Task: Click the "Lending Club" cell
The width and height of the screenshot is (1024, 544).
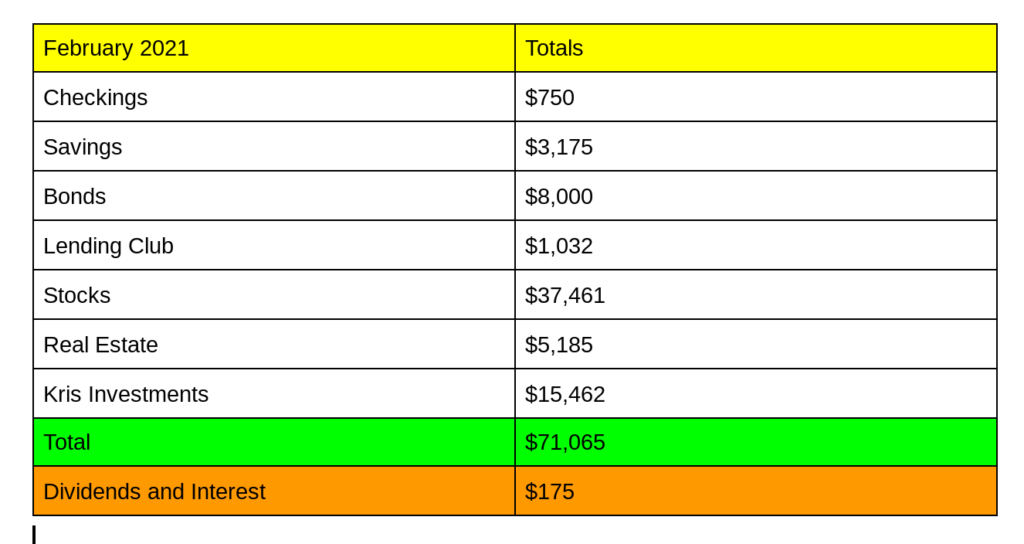Action: point(108,246)
